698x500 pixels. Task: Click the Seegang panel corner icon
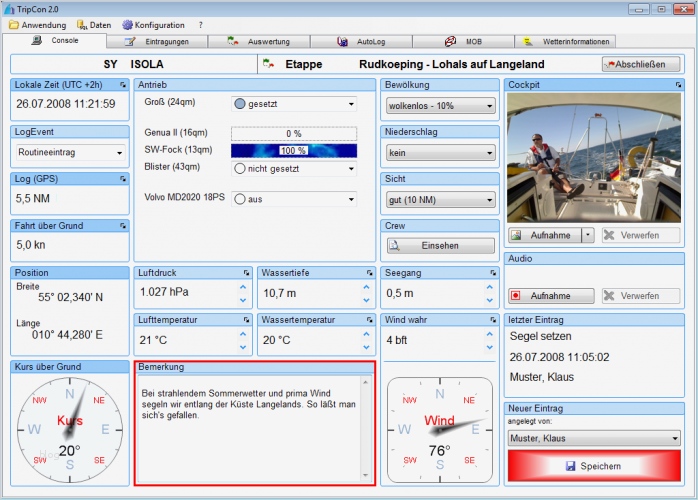point(493,272)
